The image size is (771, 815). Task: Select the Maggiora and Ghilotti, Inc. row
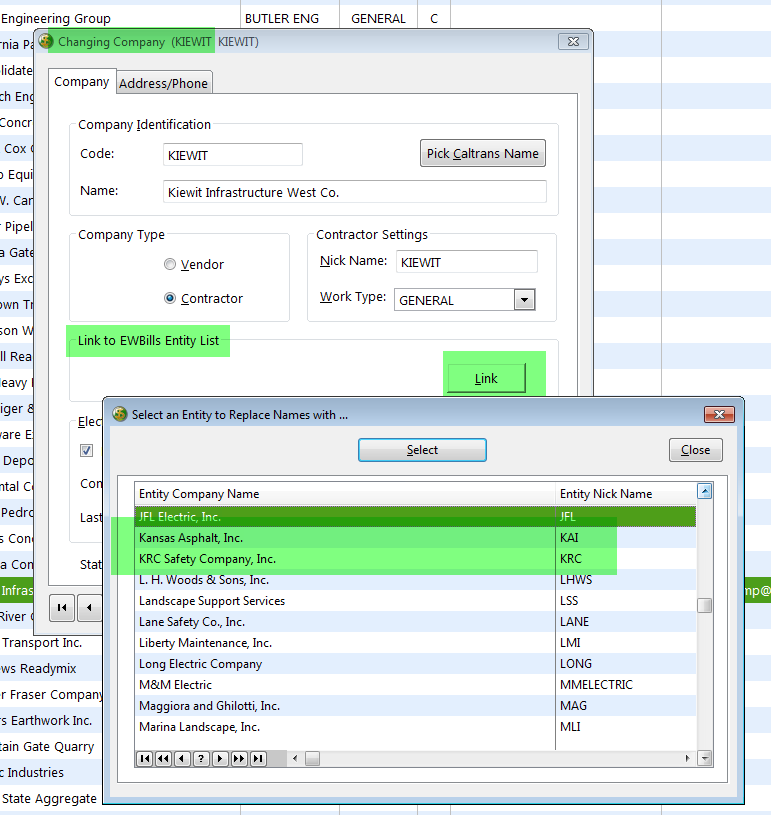415,706
